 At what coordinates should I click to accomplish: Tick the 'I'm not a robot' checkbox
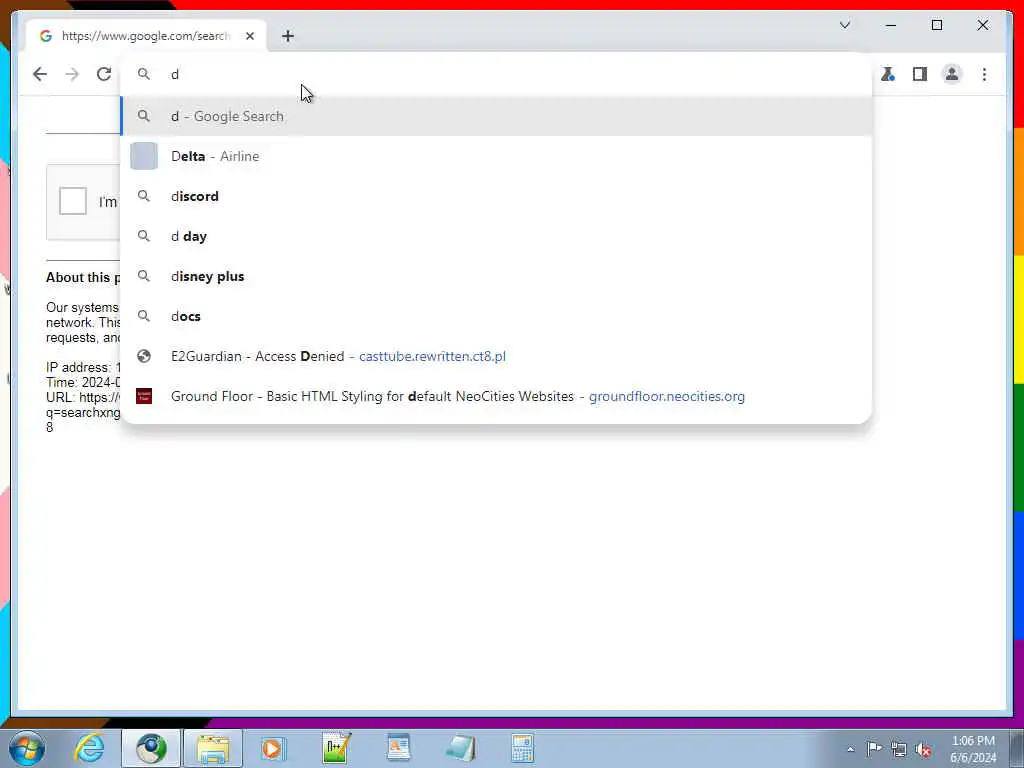pyautogui.click(x=72, y=200)
